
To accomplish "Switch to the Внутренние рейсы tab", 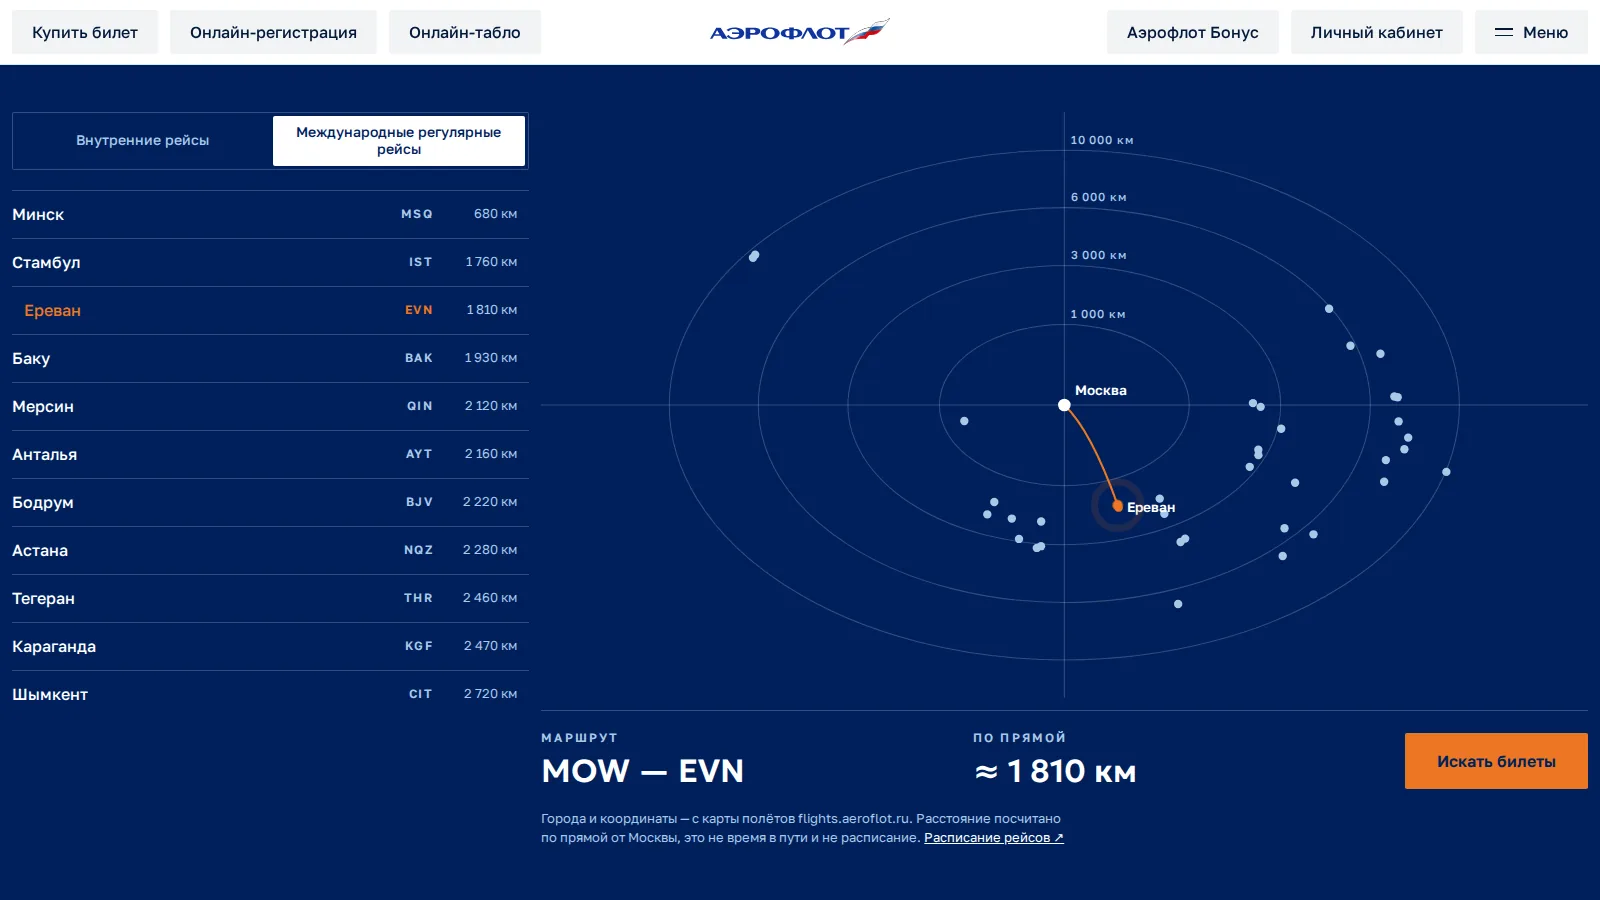I will click(x=143, y=141).
